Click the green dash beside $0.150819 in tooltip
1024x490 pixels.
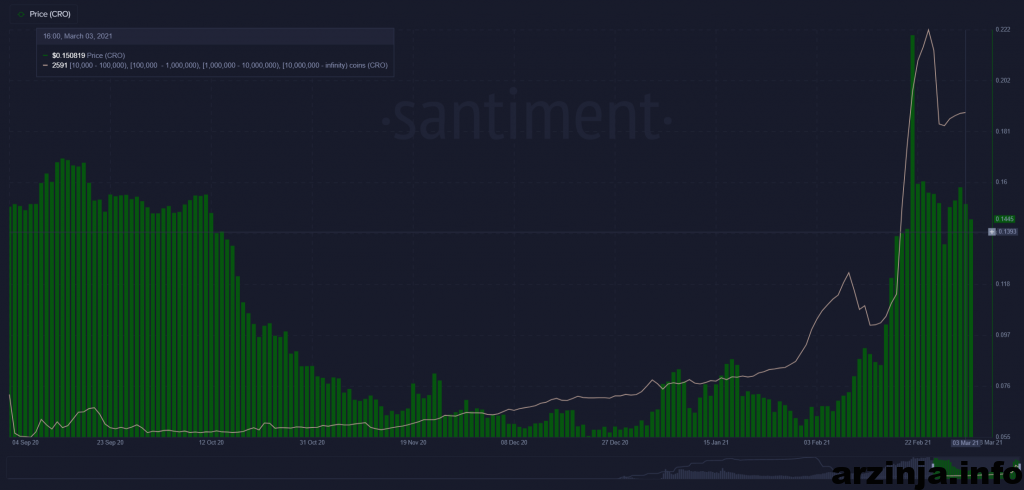click(x=45, y=56)
